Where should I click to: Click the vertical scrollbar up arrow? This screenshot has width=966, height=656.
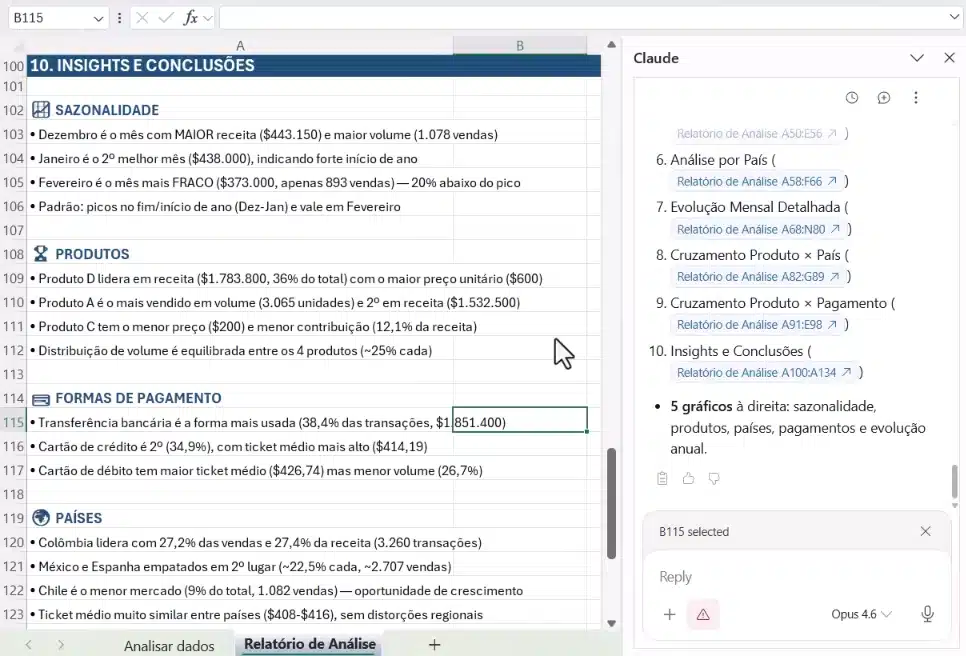(x=611, y=44)
